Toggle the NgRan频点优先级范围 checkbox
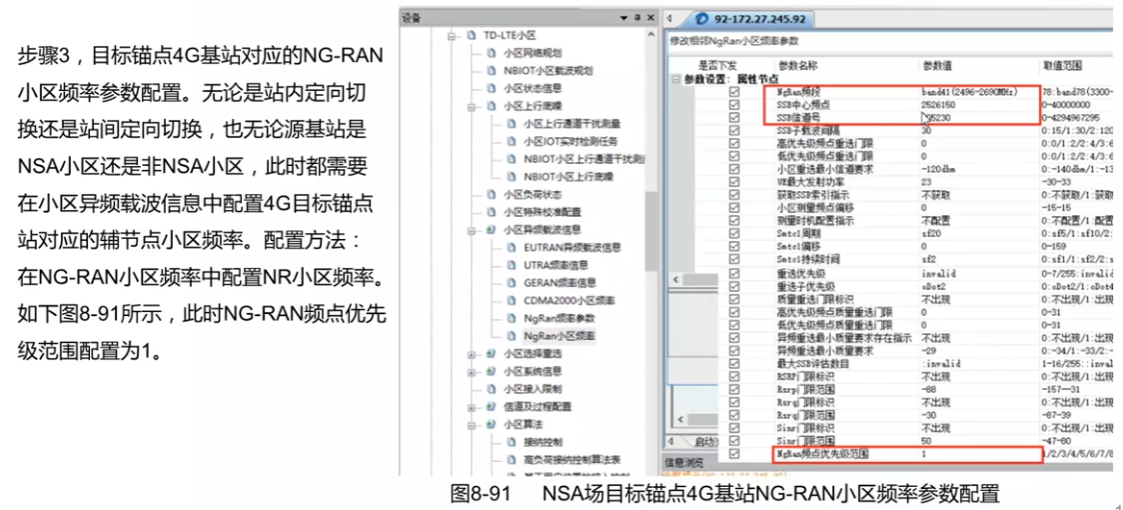This screenshot has height=510, width=1123. click(733, 454)
